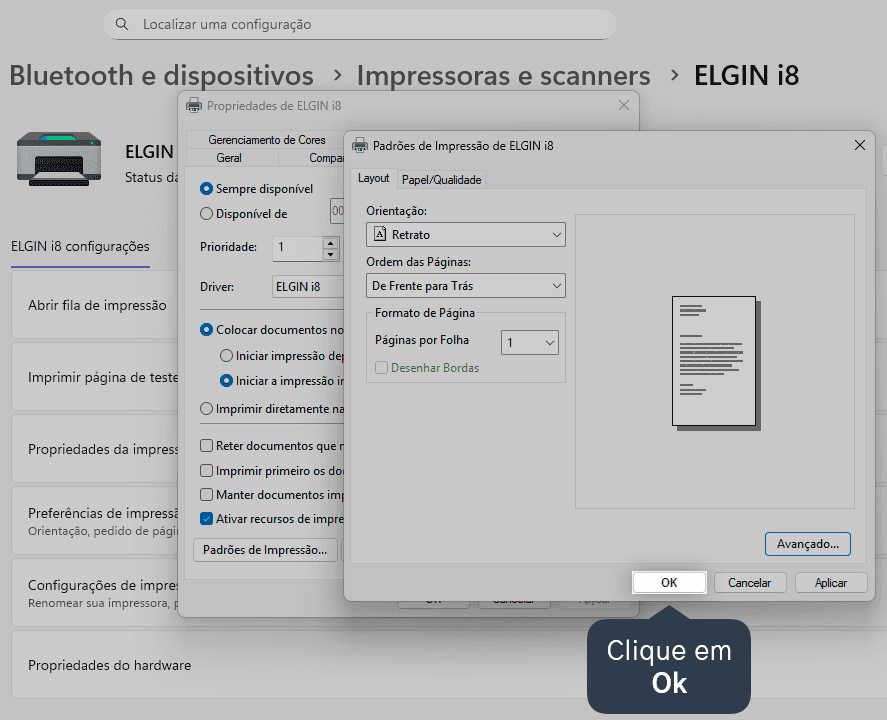The image size is (887, 720).
Task: Switch to the Papel/Qualidade tab
Action: (x=441, y=180)
